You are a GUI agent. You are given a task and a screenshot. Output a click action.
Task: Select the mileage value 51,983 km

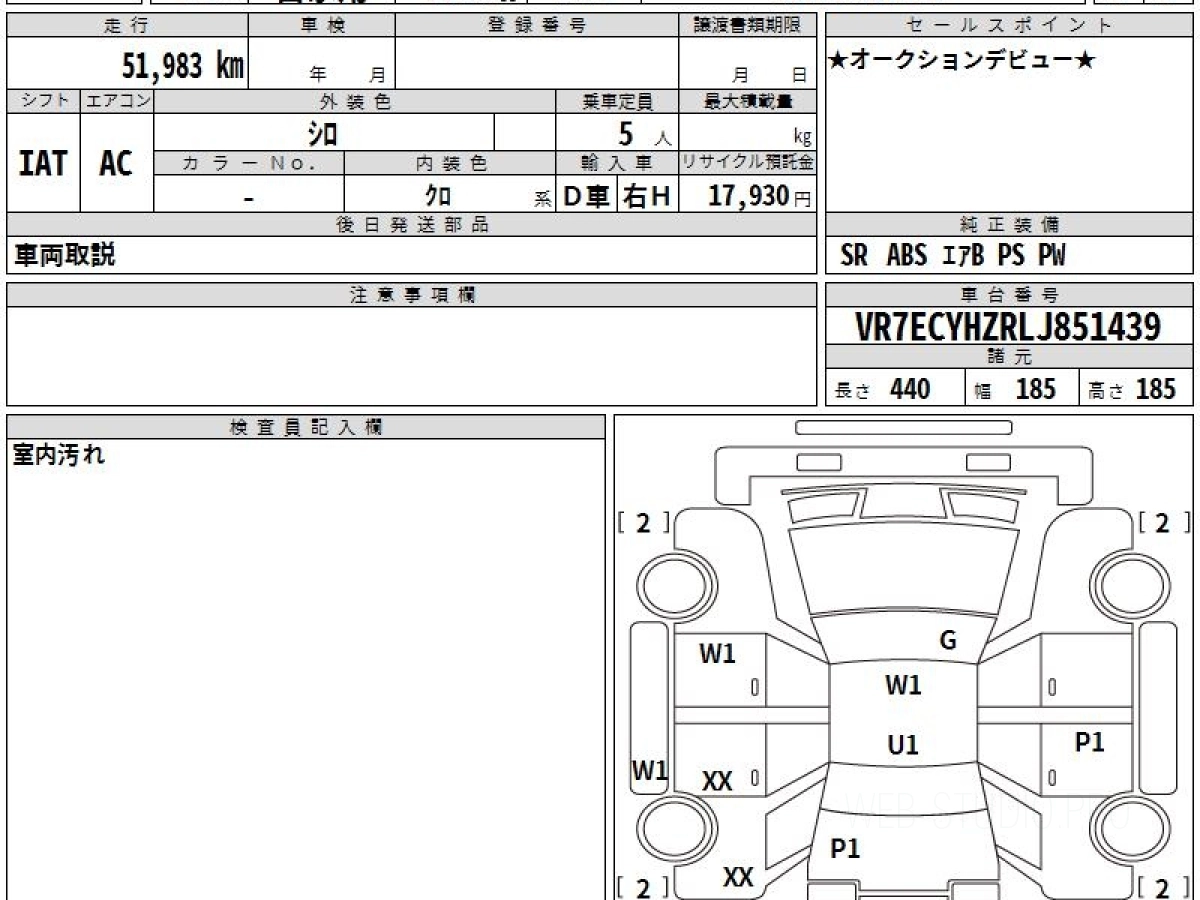pyautogui.click(x=183, y=66)
